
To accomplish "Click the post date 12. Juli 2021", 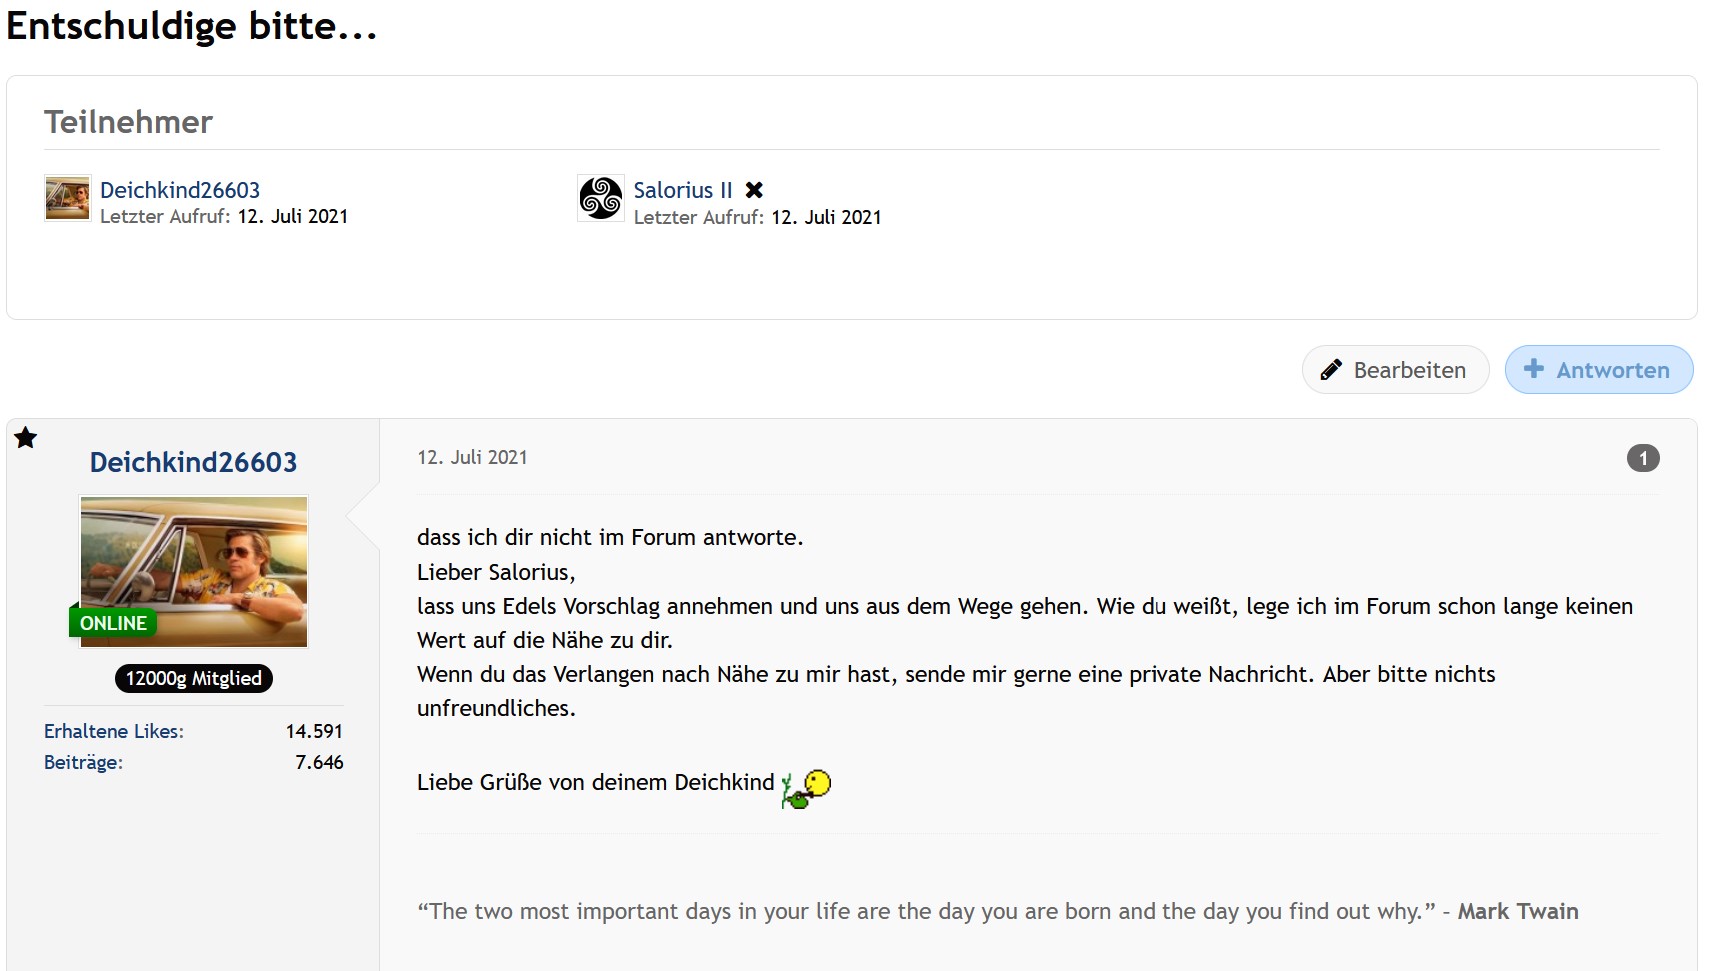I will coord(472,457).
